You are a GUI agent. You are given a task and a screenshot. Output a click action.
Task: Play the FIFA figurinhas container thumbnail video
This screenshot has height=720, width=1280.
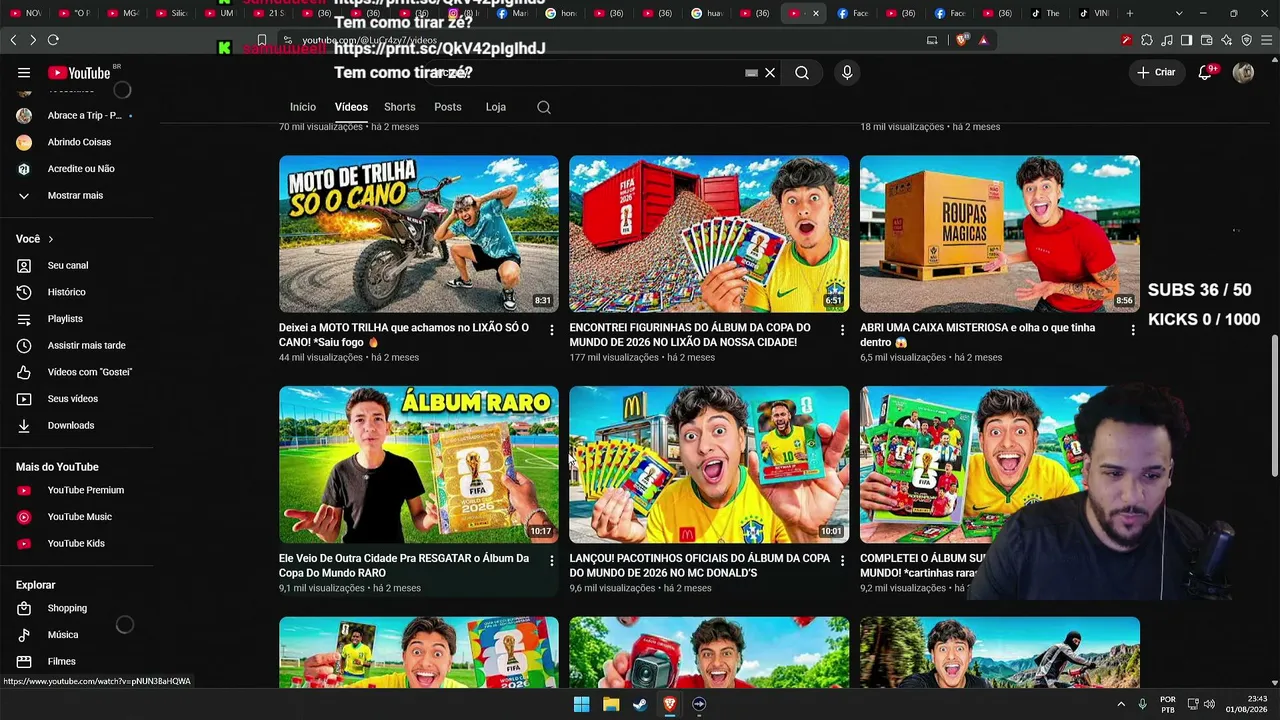click(x=709, y=234)
